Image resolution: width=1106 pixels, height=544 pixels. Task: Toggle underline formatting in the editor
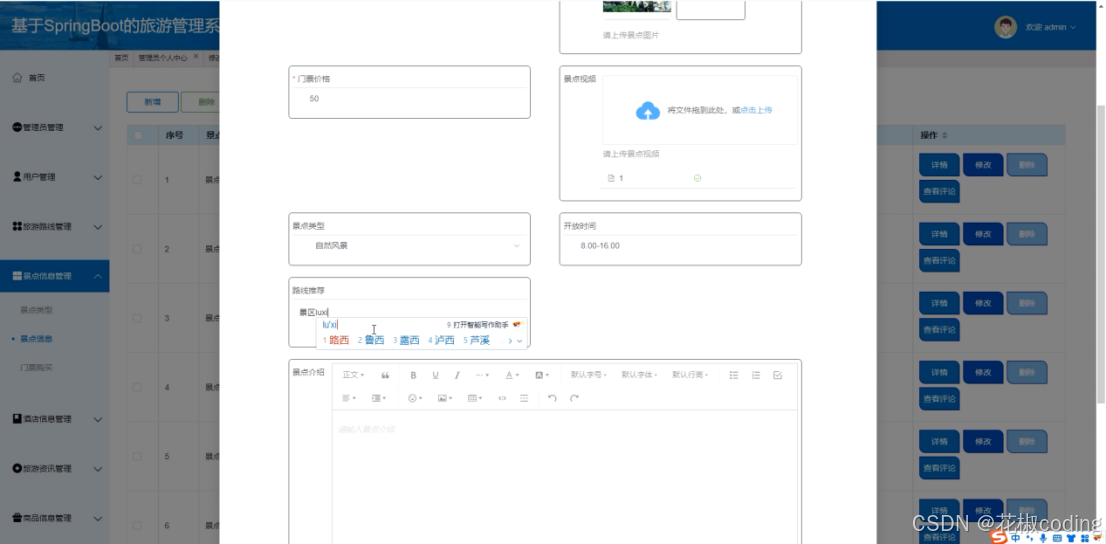(x=435, y=375)
